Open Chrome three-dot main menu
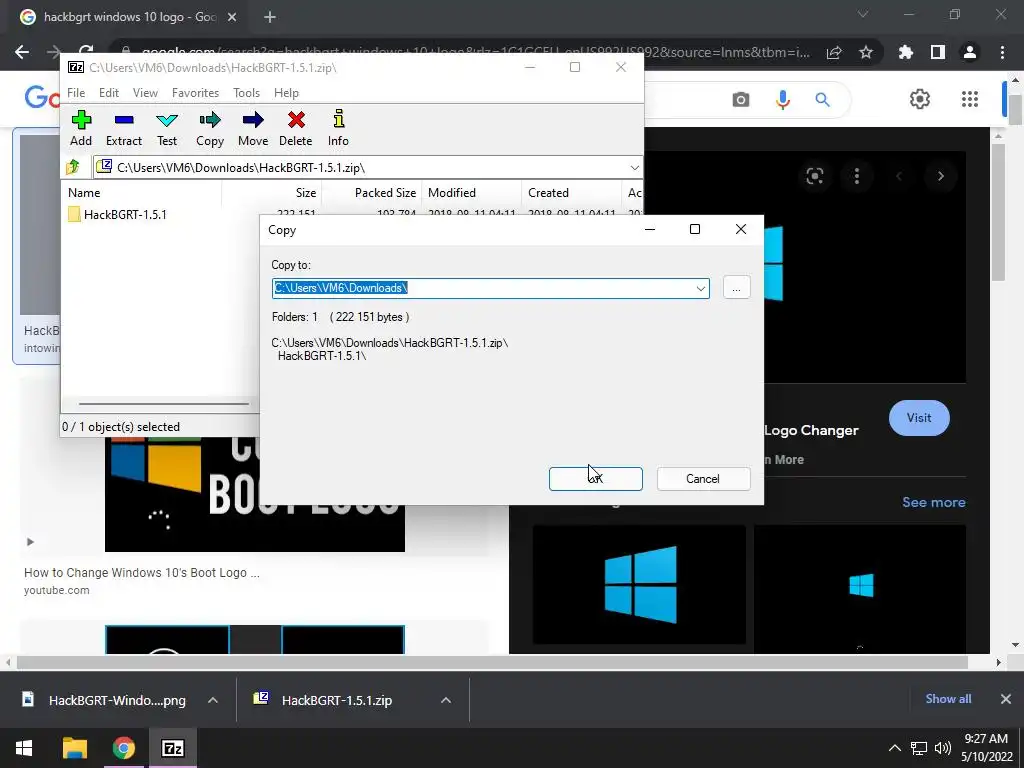Viewport: 1024px width, 768px height. click(x=1002, y=52)
